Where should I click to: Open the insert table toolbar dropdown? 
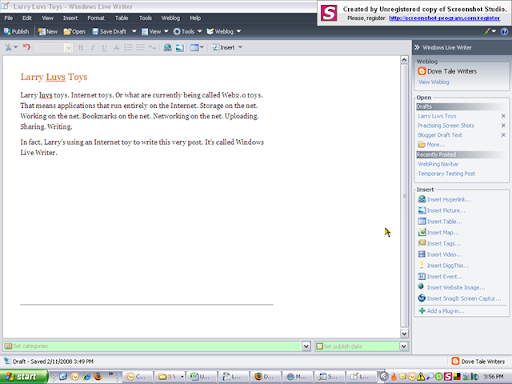pos(197,47)
